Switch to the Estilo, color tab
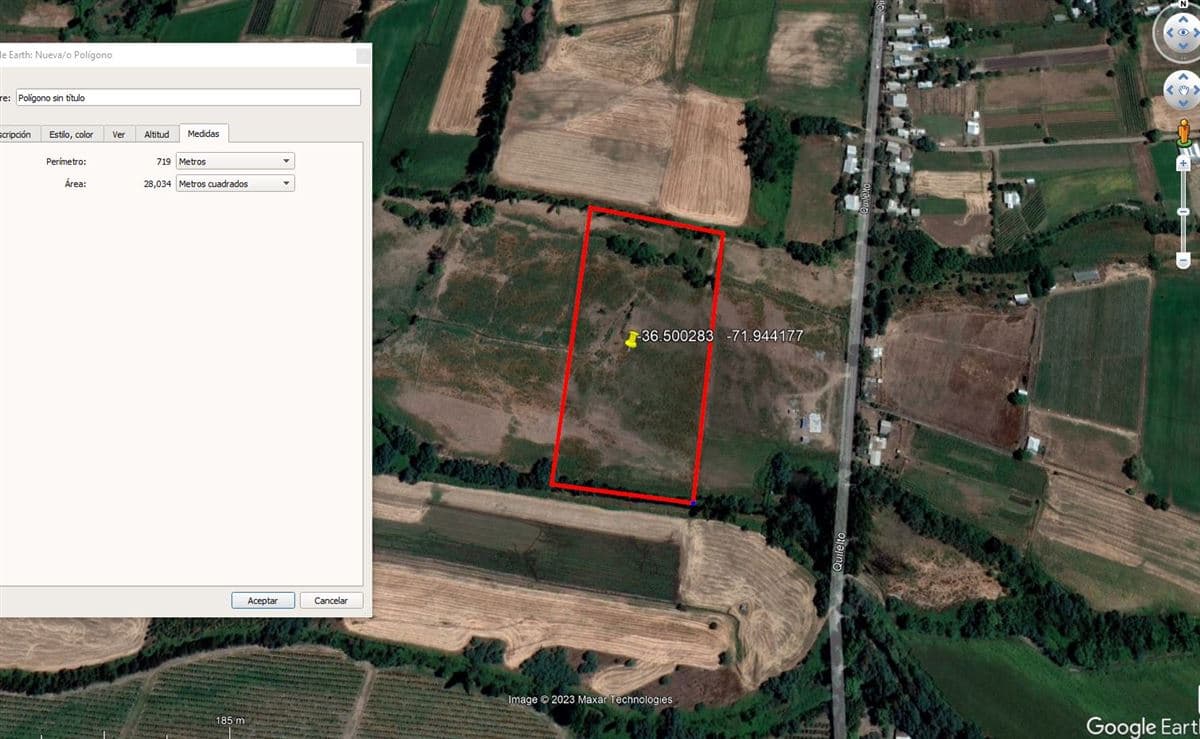 [x=71, y=134]
